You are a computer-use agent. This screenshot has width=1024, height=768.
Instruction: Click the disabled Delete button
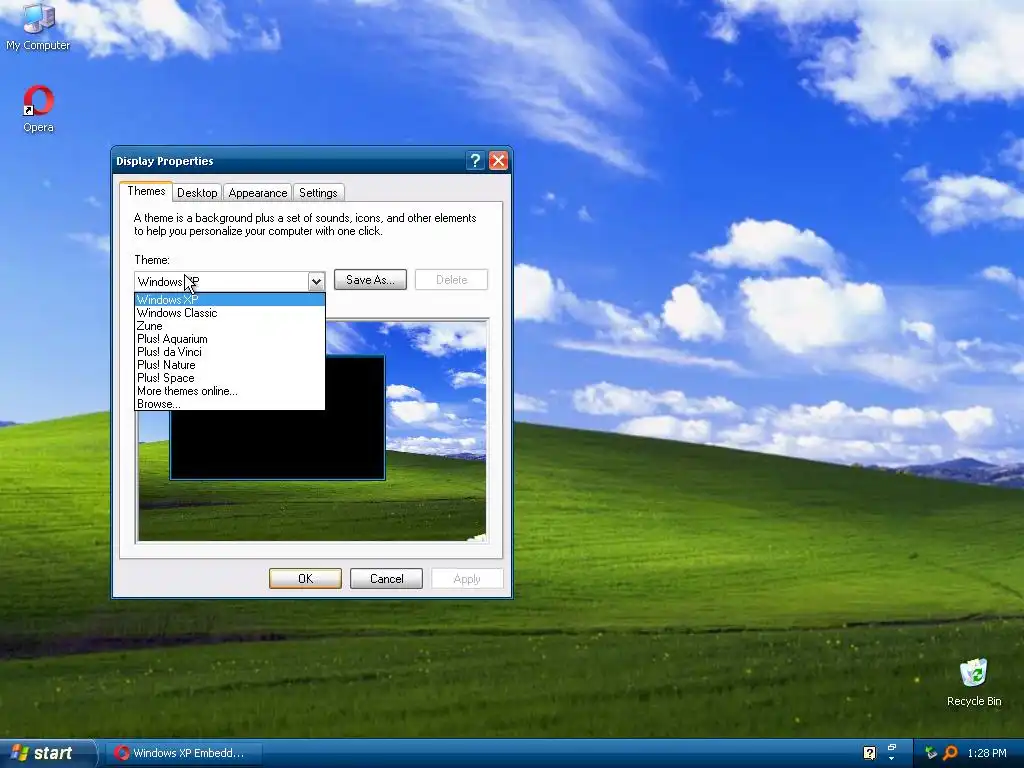451,280
